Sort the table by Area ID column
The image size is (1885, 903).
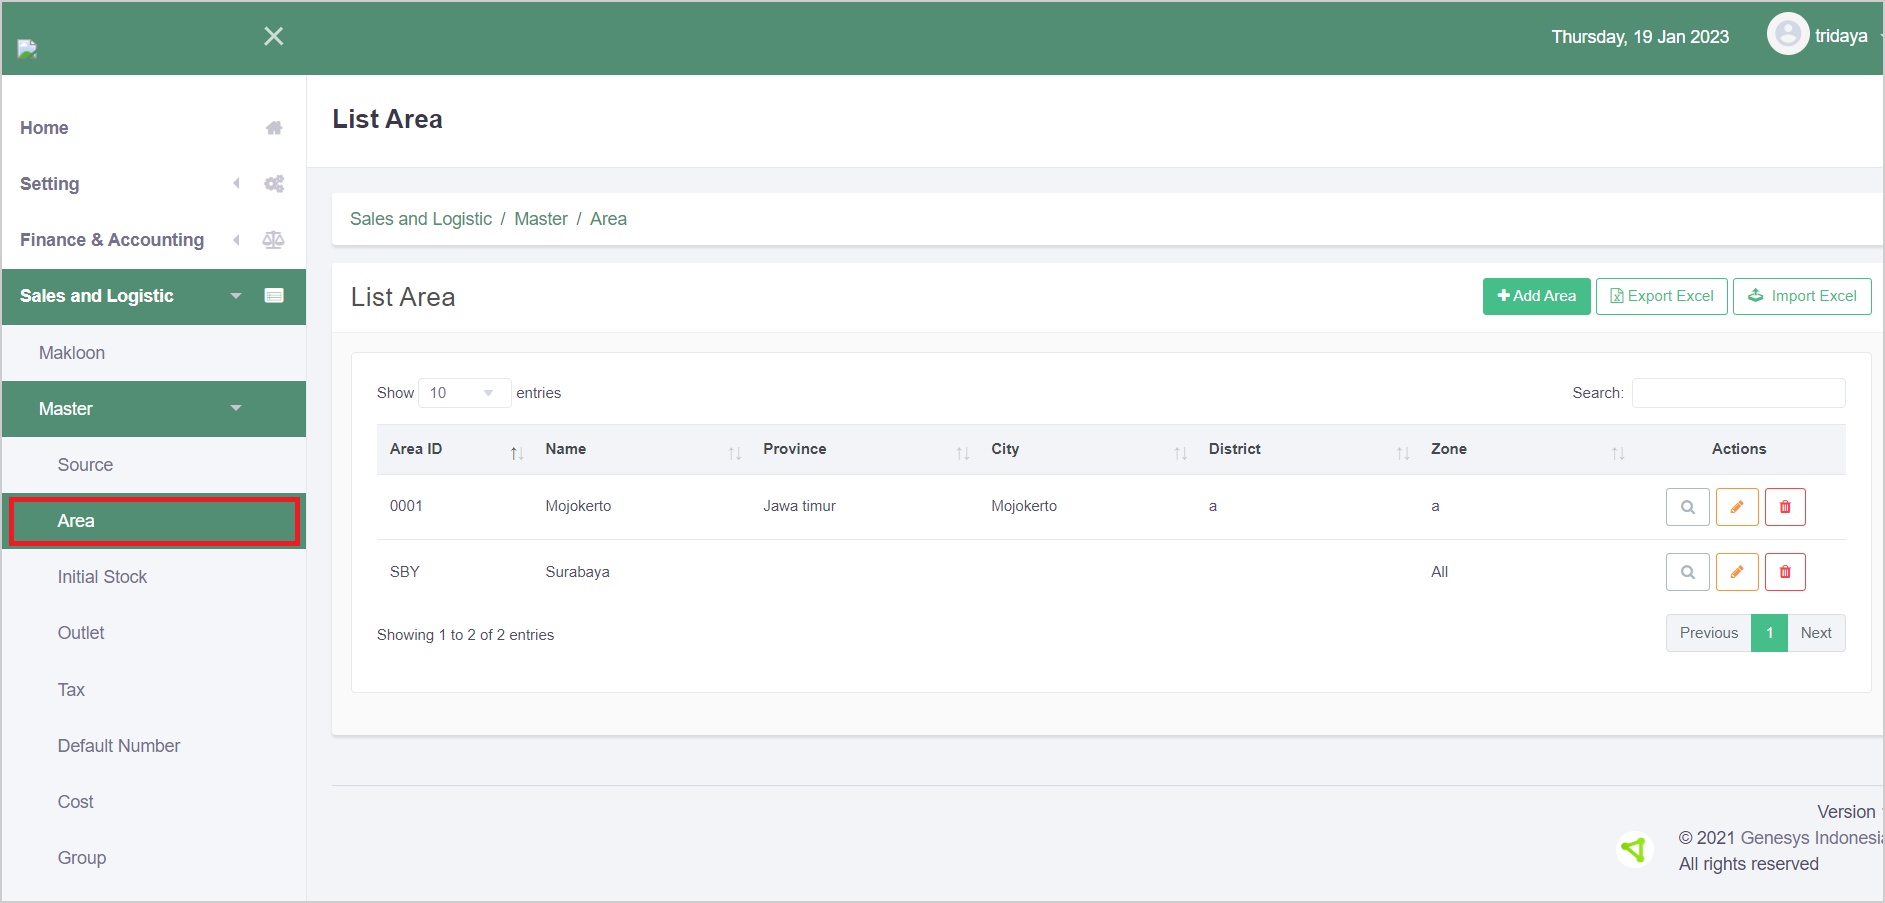450,450
